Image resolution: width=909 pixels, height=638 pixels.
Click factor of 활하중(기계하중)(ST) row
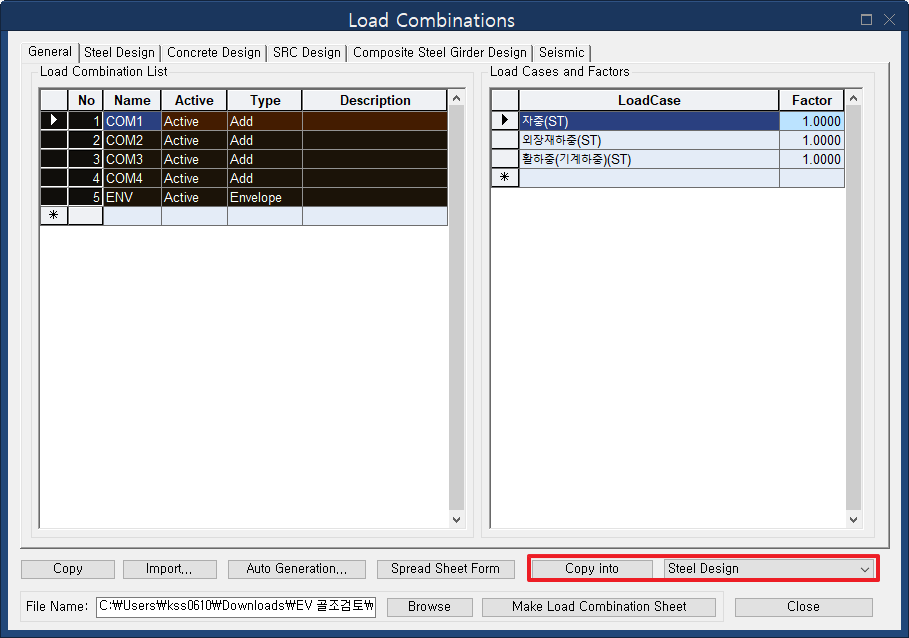812,159
